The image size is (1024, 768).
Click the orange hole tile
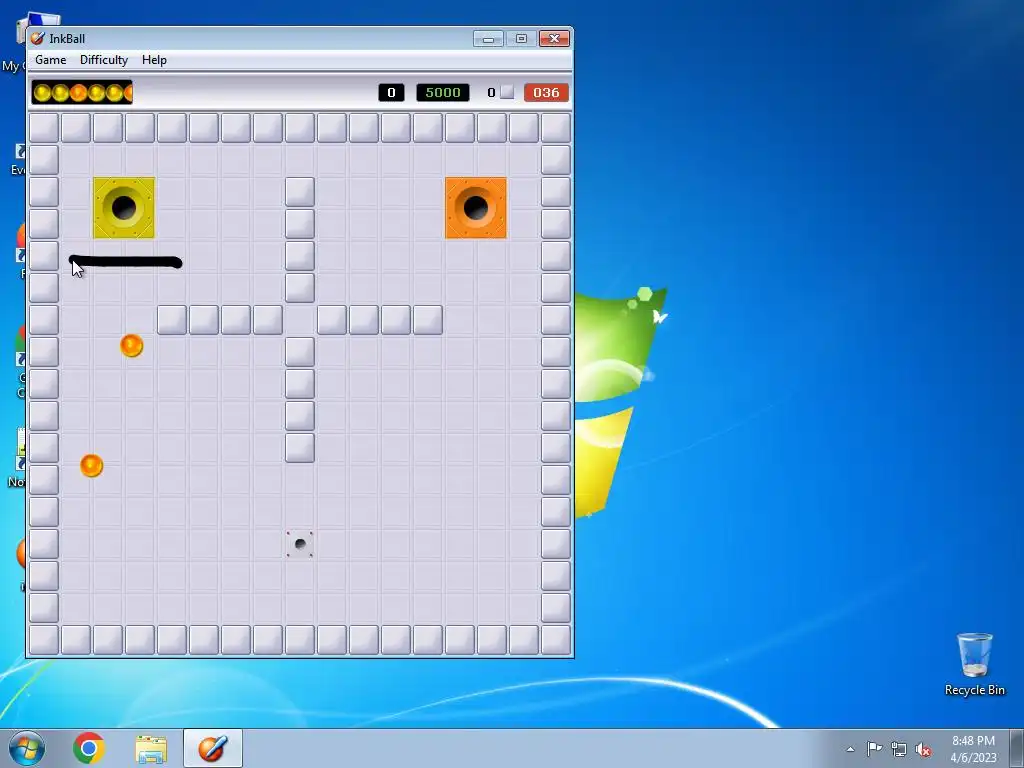[475, 208]
